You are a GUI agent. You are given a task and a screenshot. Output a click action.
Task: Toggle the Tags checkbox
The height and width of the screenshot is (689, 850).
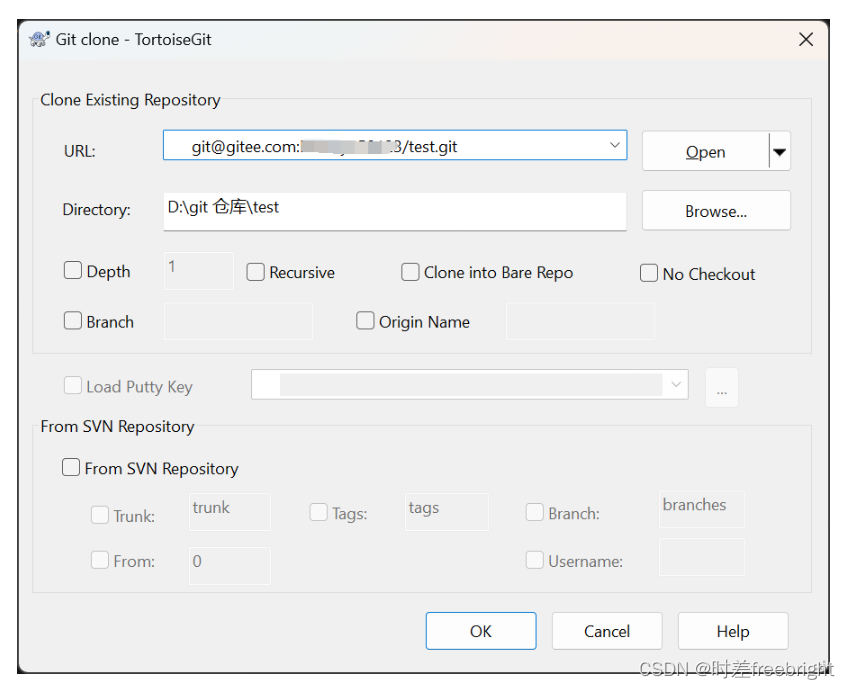318,512
